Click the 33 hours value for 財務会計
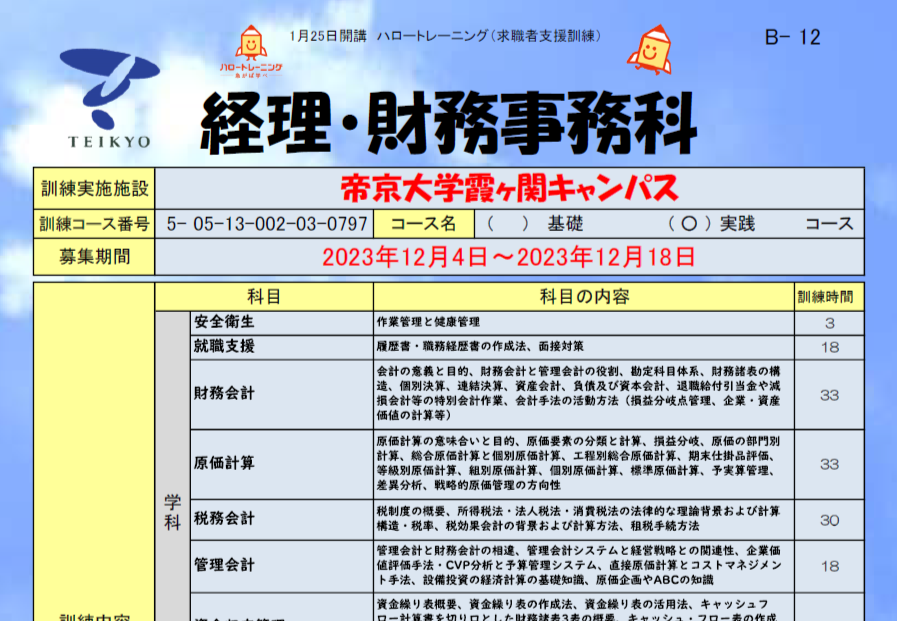This screenshot has width=897, height=621. point(829,395)
